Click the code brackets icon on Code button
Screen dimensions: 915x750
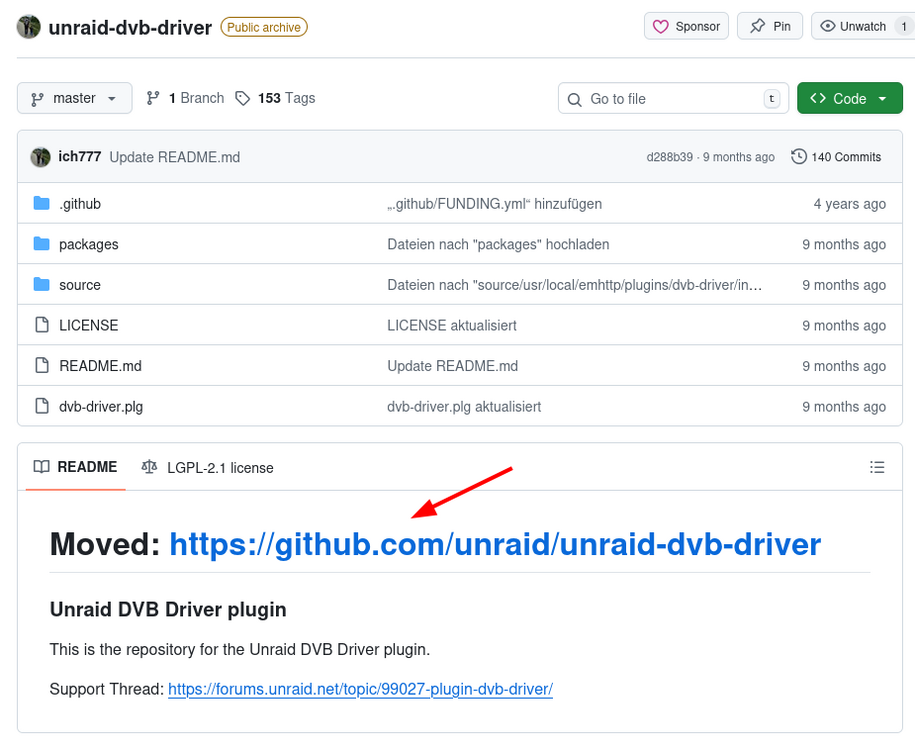(818, 98)
